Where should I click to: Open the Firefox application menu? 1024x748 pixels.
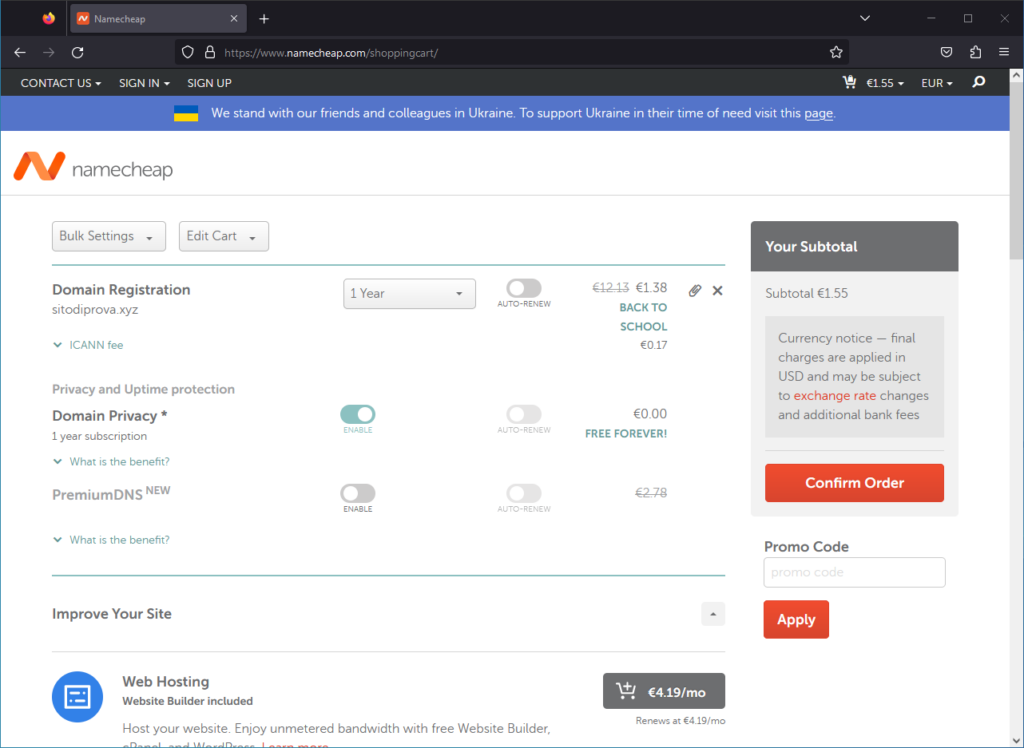point(1004,52)
